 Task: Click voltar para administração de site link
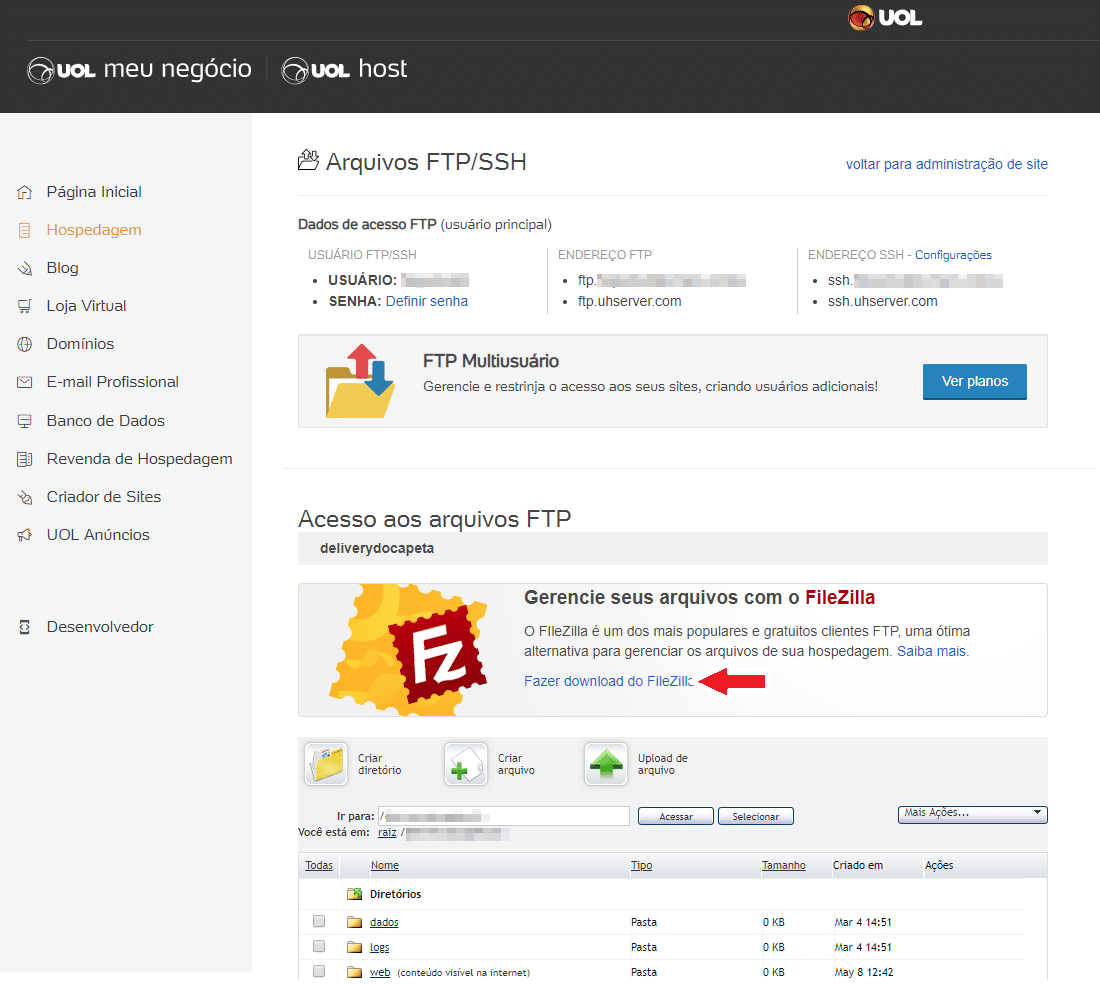(x=946, y=164)
